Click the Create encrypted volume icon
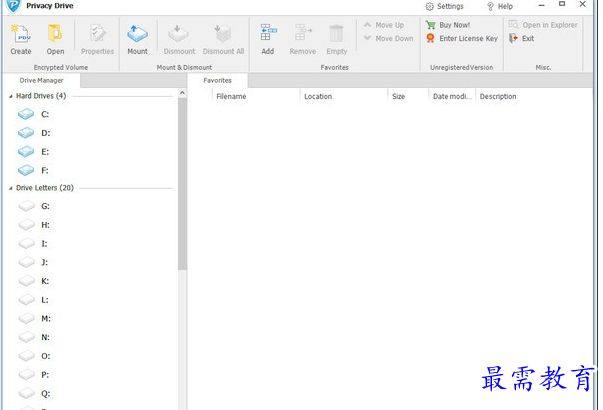This screenshot has width=603, height=410. [x=20, y=34]
